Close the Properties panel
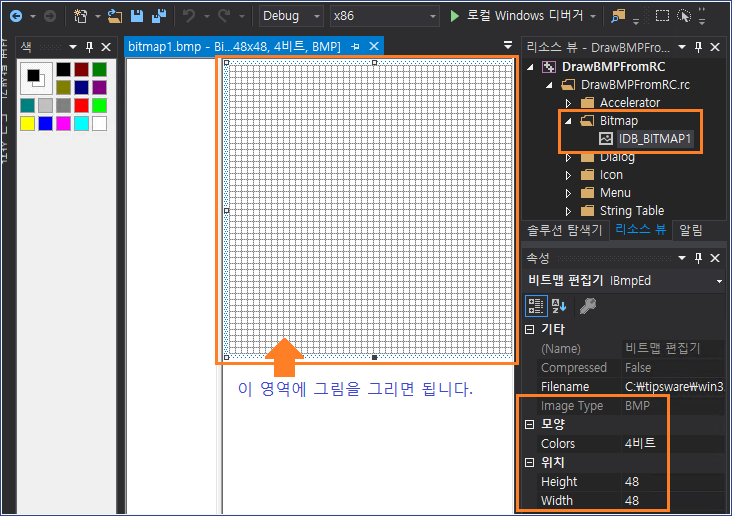 pyautogui.click(x=715, y=258)
